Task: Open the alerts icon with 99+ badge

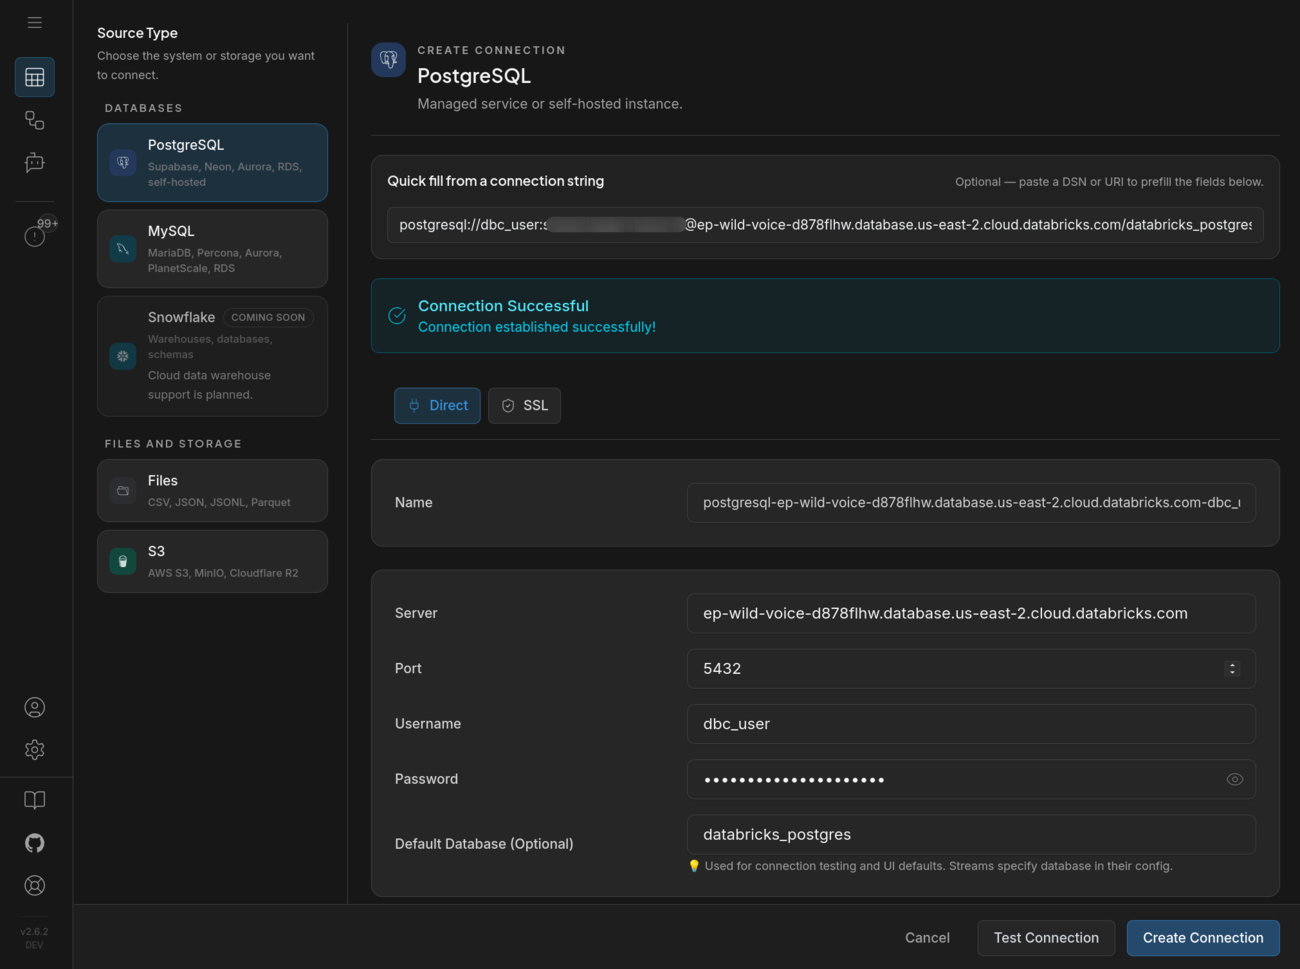Action: tap(36, 235)
